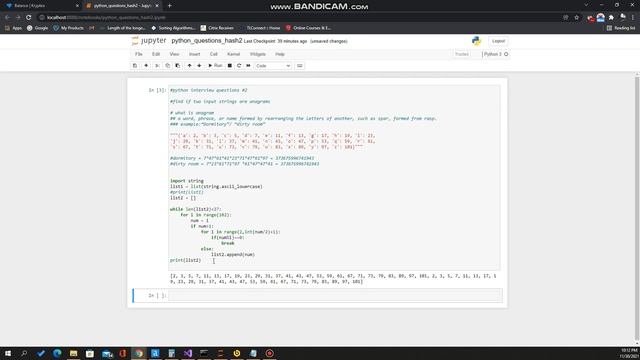Insert a cell below with the plus icon

146,66
